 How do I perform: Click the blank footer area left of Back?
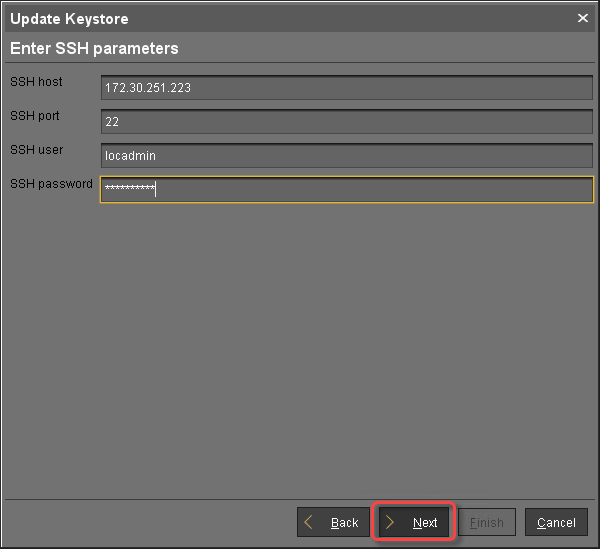[150, 522]
